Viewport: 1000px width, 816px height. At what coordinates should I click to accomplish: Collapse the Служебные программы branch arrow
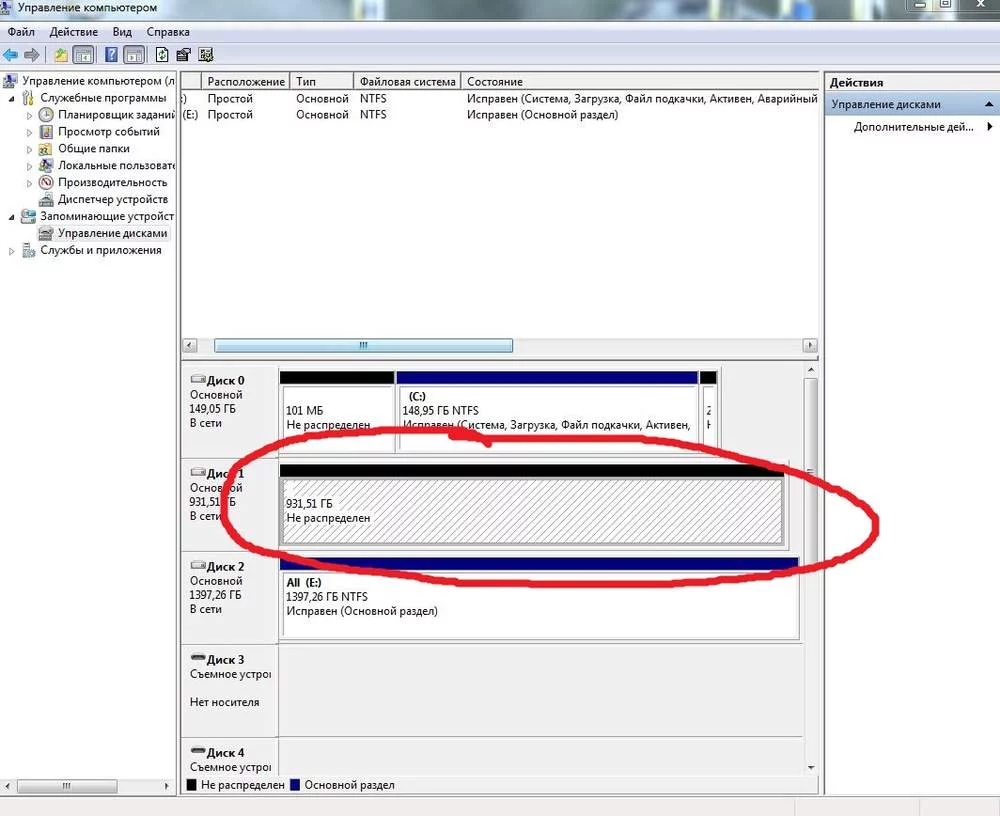pyautogui.click(x=11, y=98)
